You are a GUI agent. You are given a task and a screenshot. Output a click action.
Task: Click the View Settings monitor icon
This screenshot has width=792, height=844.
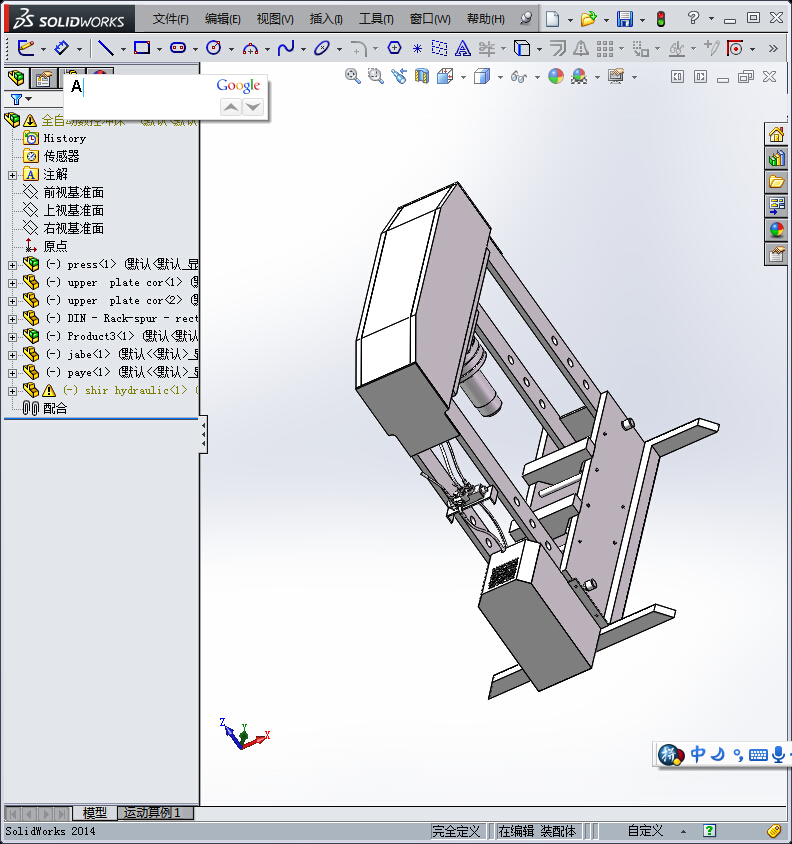point(616,76)
